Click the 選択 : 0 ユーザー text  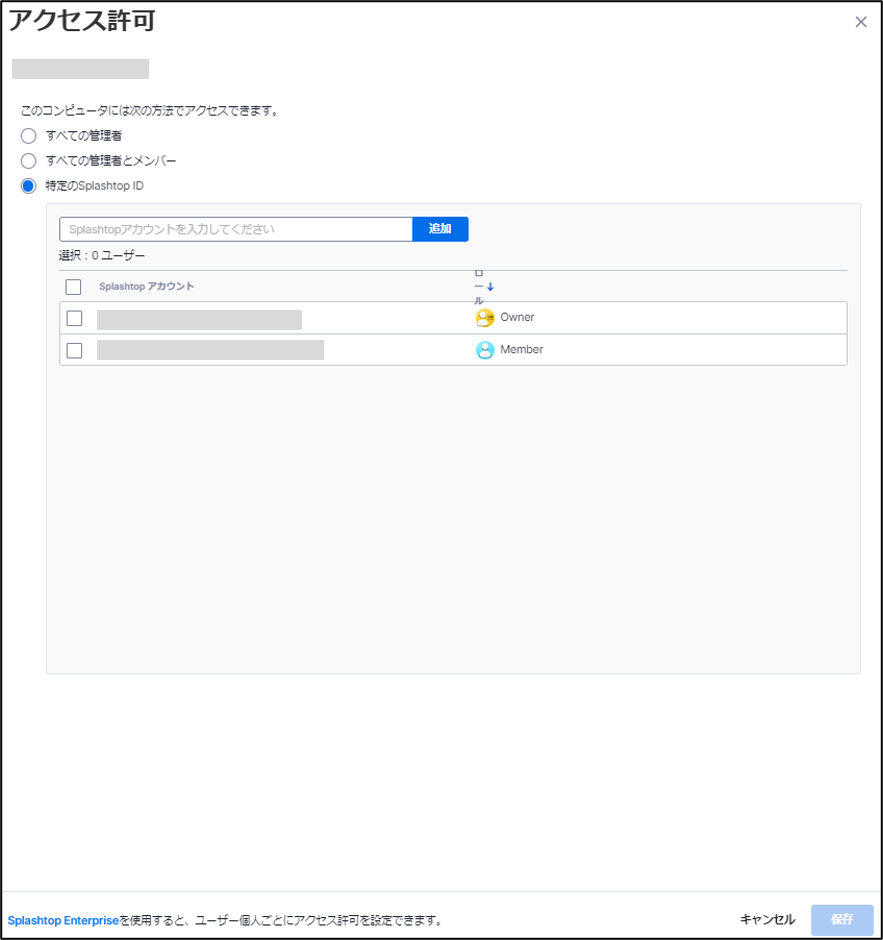tap(102, 256)
